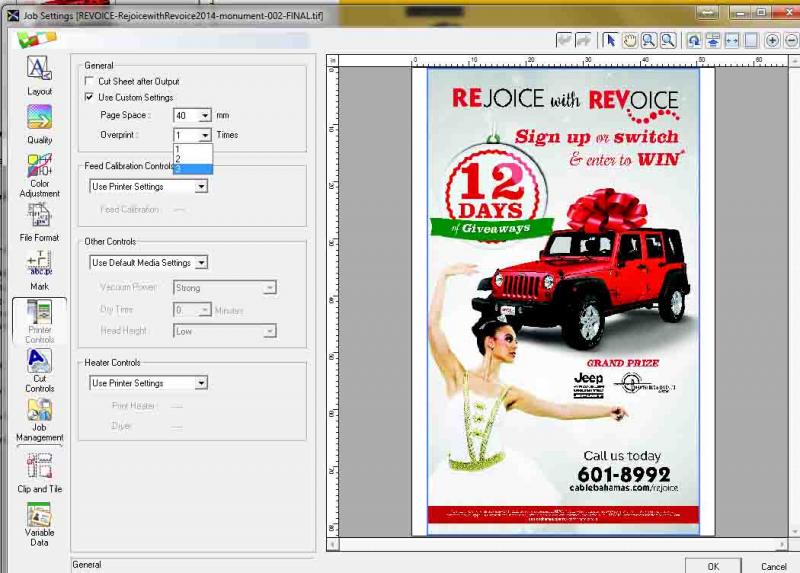Open the File Format panel

click(x=39, y=222)
